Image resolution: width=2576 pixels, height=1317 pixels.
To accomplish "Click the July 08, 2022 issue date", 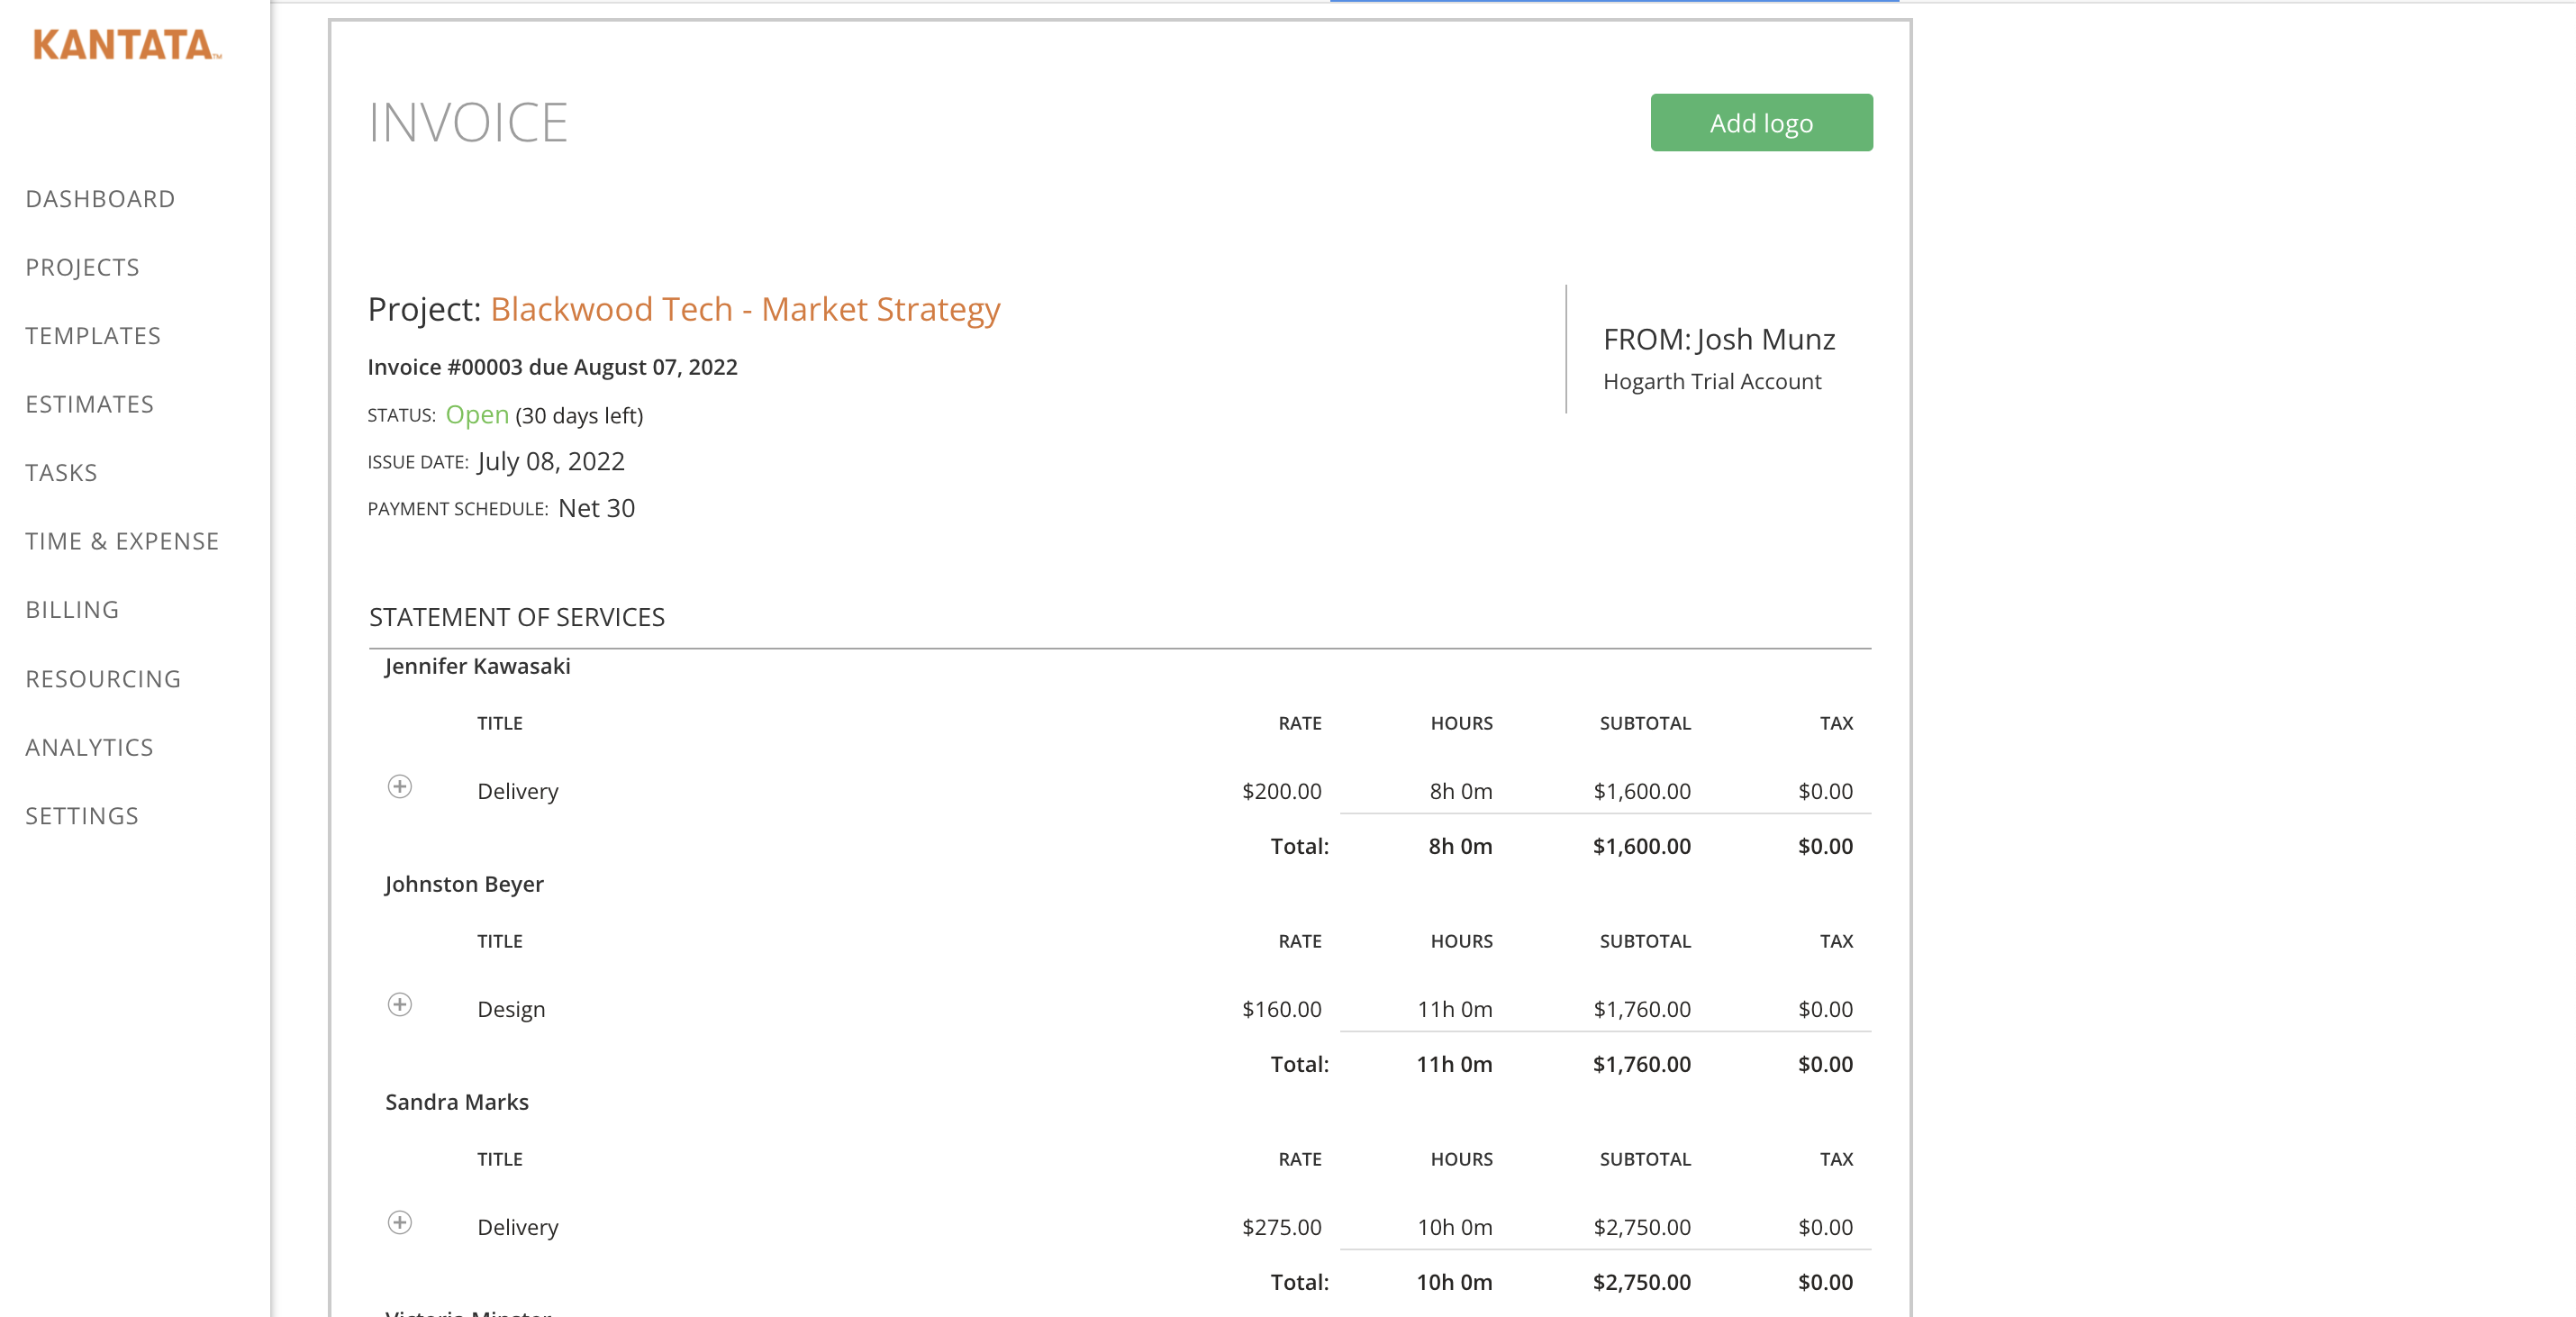I will tap(551, 461).
